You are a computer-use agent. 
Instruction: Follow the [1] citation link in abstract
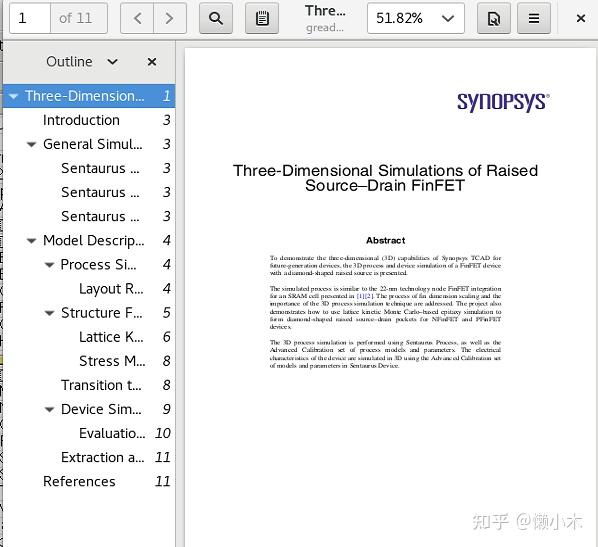pos(360,296)
